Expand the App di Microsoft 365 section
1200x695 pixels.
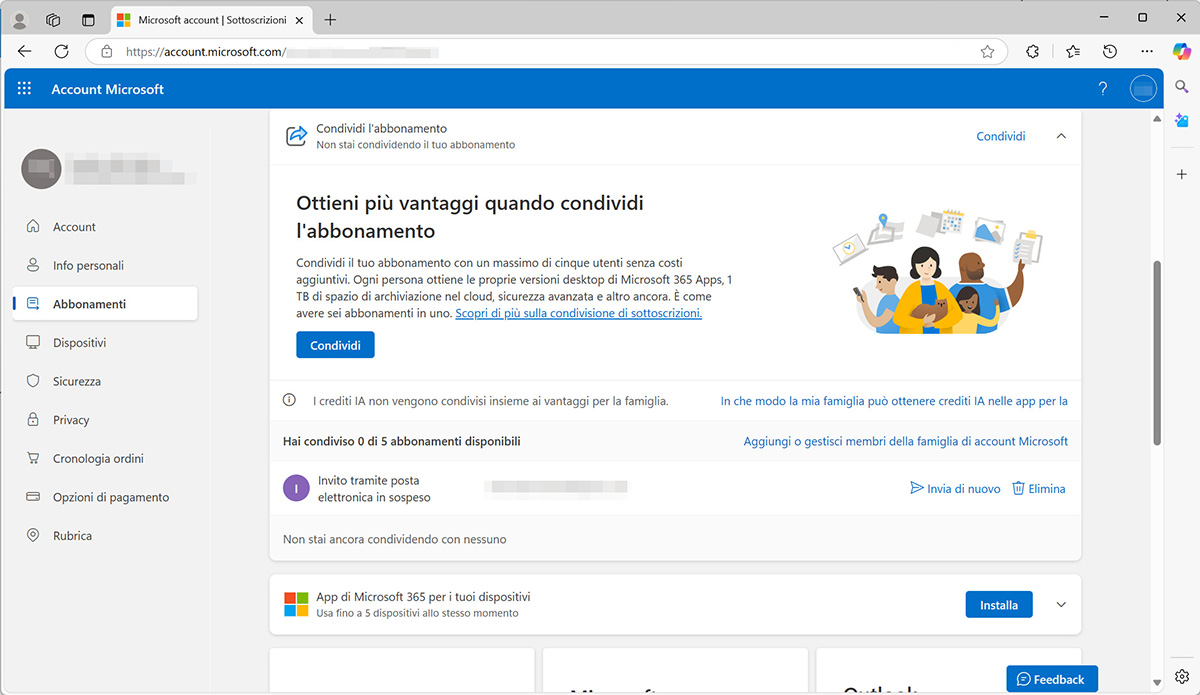(1060, 604)
